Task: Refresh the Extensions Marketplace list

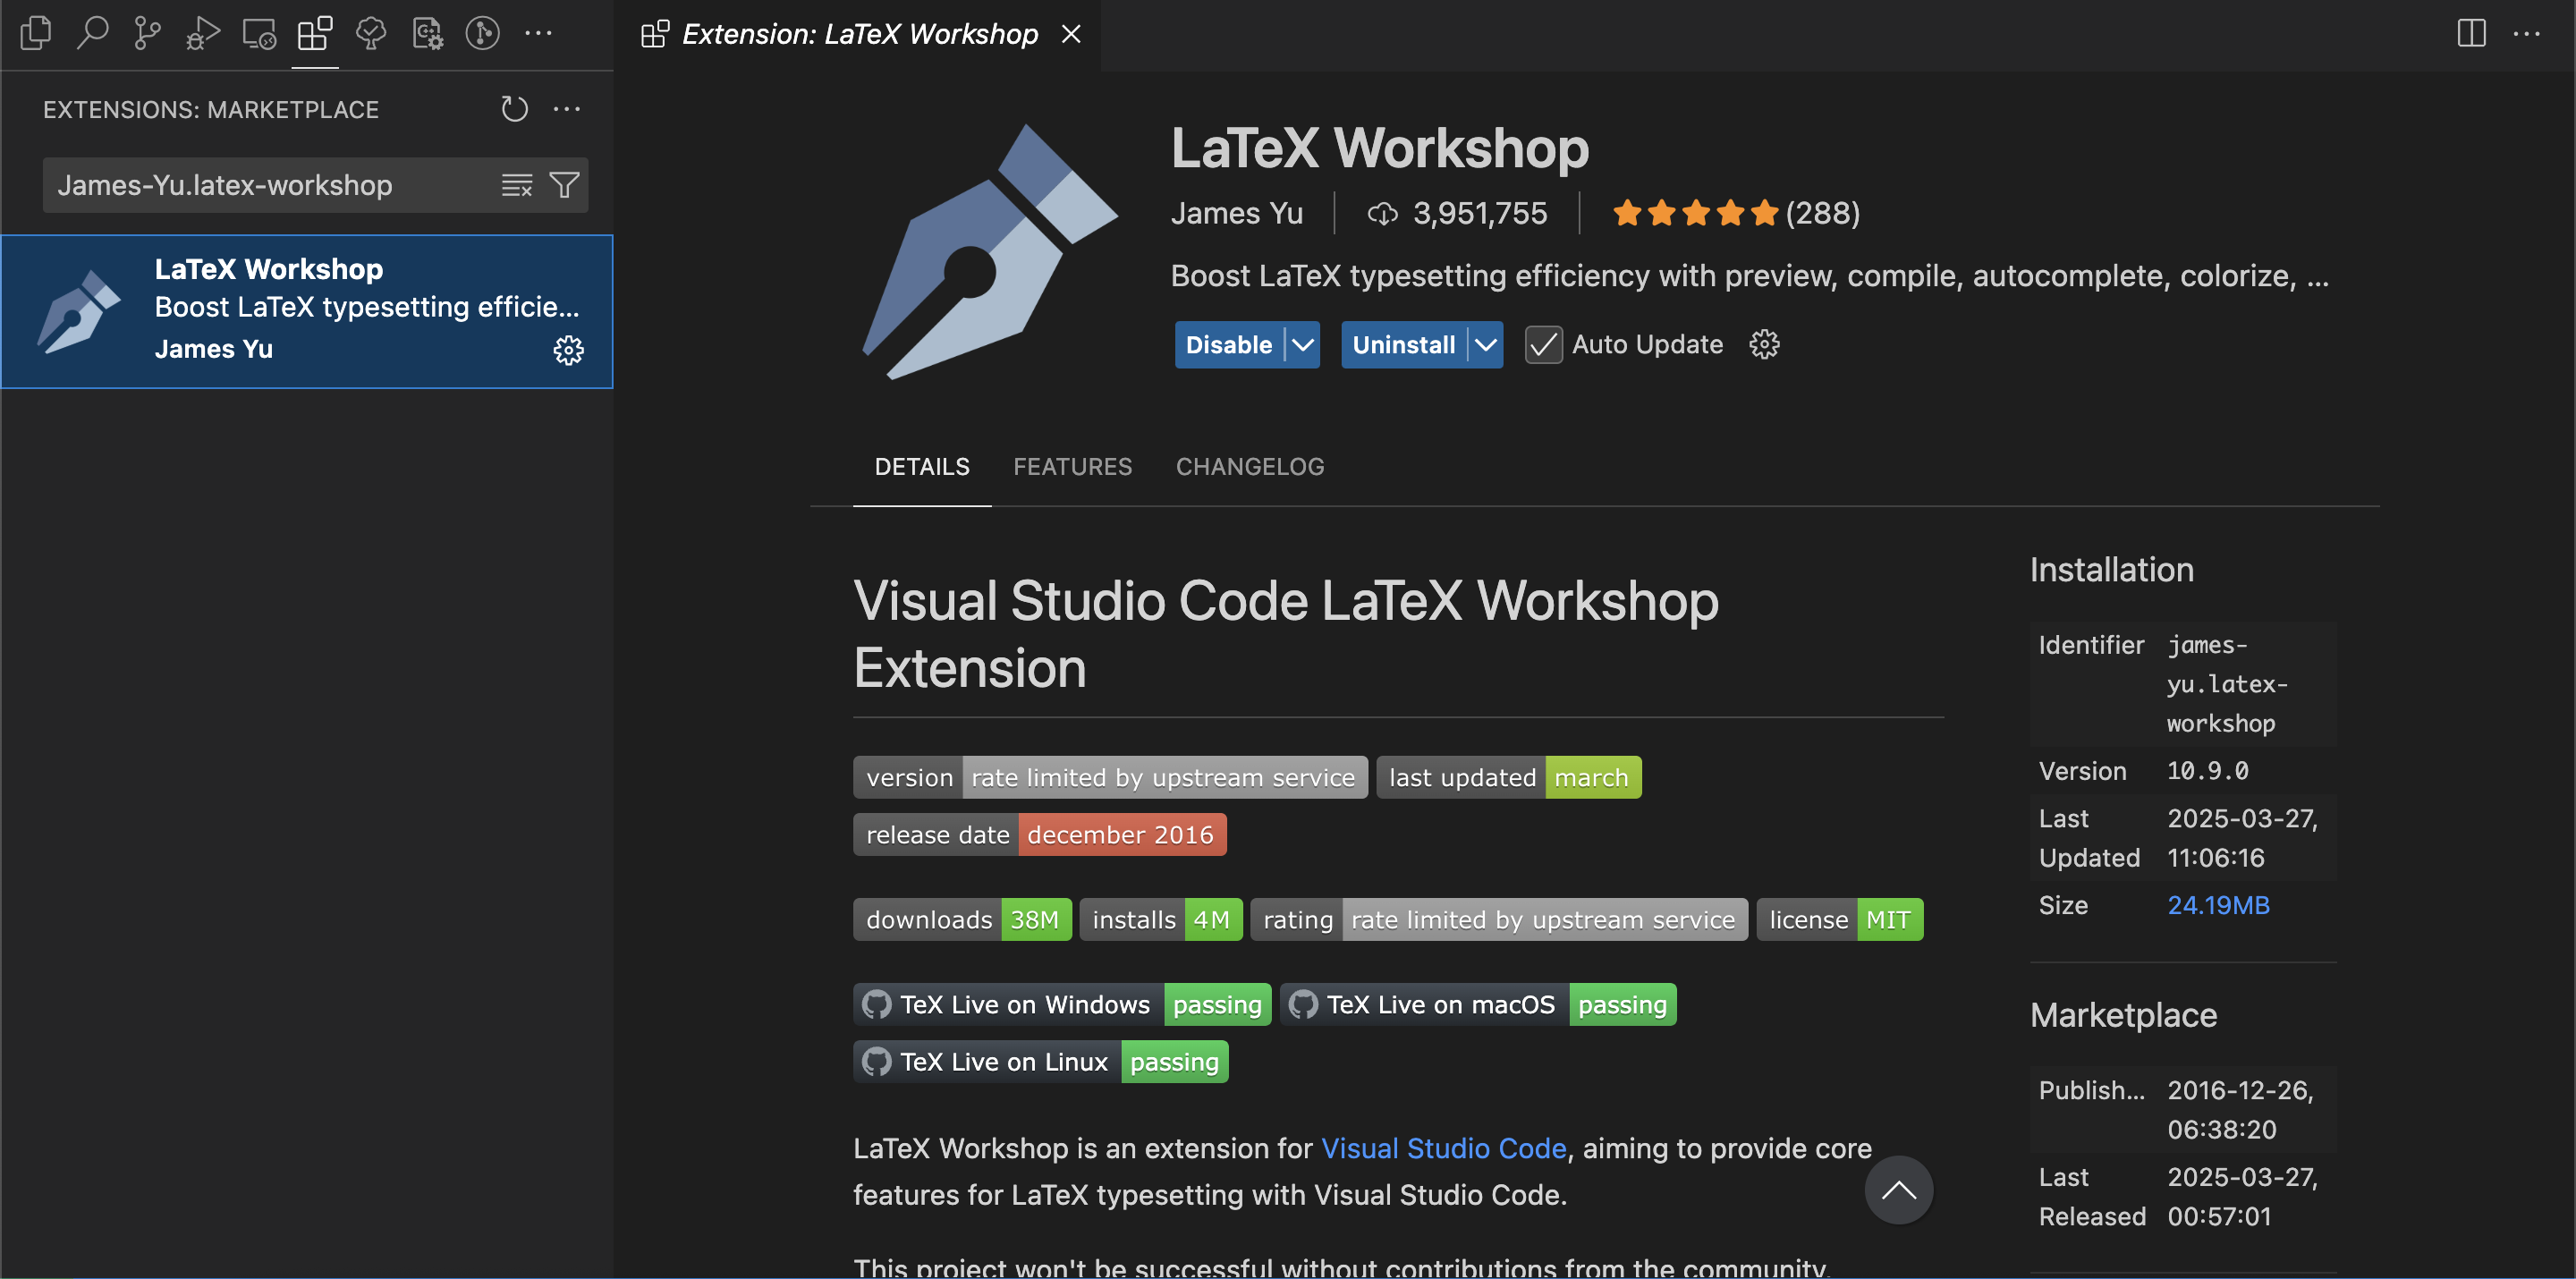Action: (x=514, y=108)
